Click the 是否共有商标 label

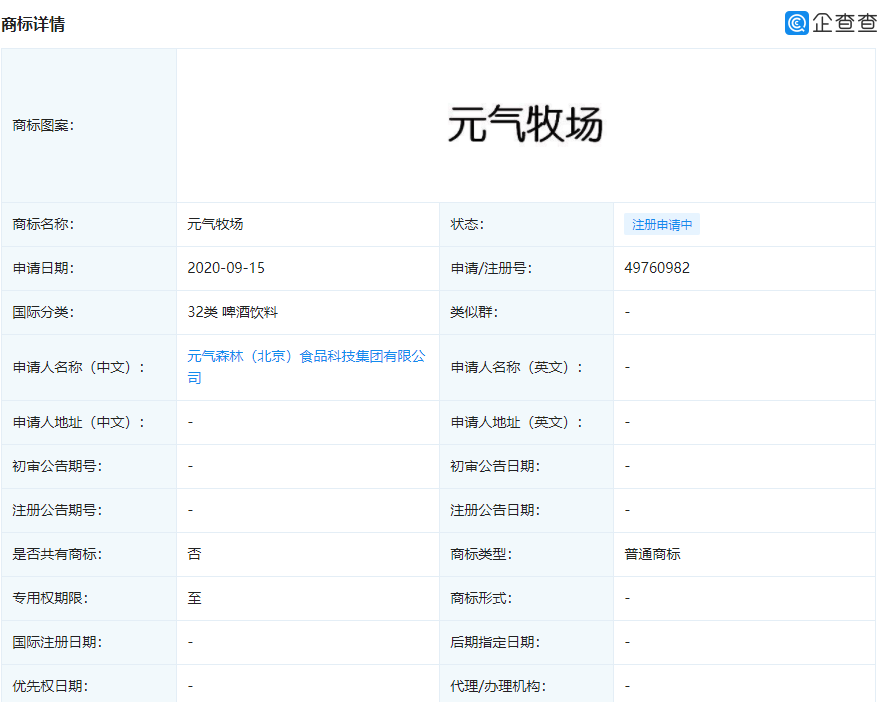click(57, 554)
